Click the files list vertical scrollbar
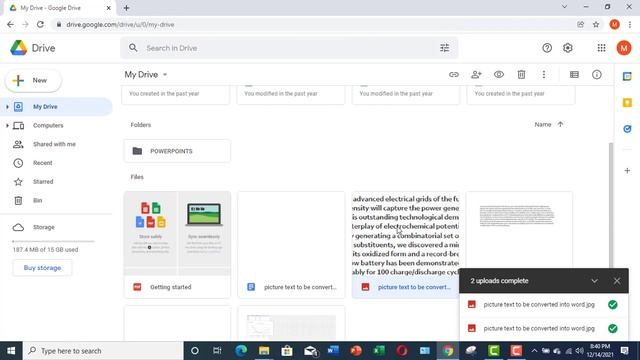640x360 pixels. click(611, 206)
